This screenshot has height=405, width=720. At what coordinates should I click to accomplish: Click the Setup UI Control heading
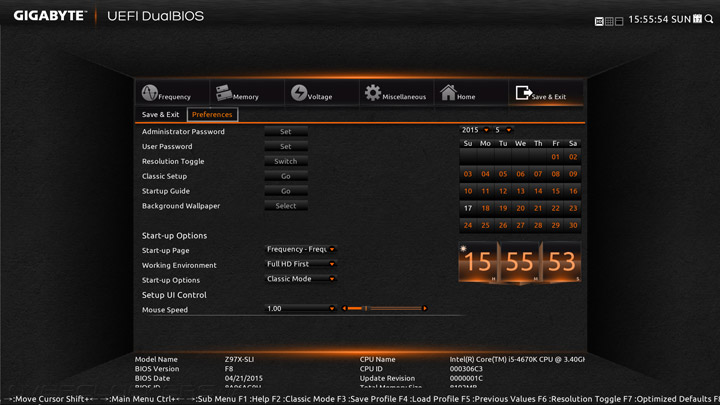tap(174, 295)
